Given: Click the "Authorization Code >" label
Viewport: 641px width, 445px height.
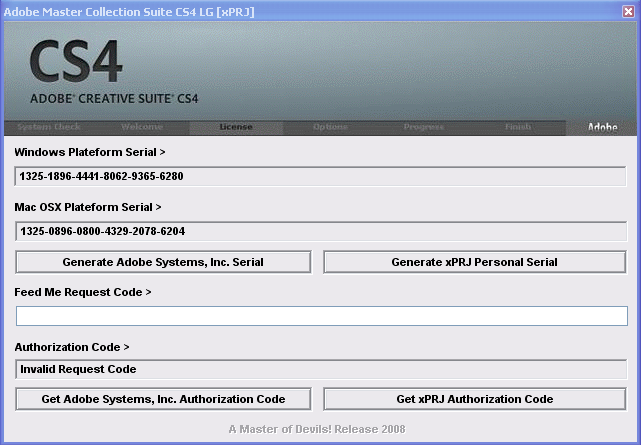Looking at the screenshot, I should [x=72, y=347].
